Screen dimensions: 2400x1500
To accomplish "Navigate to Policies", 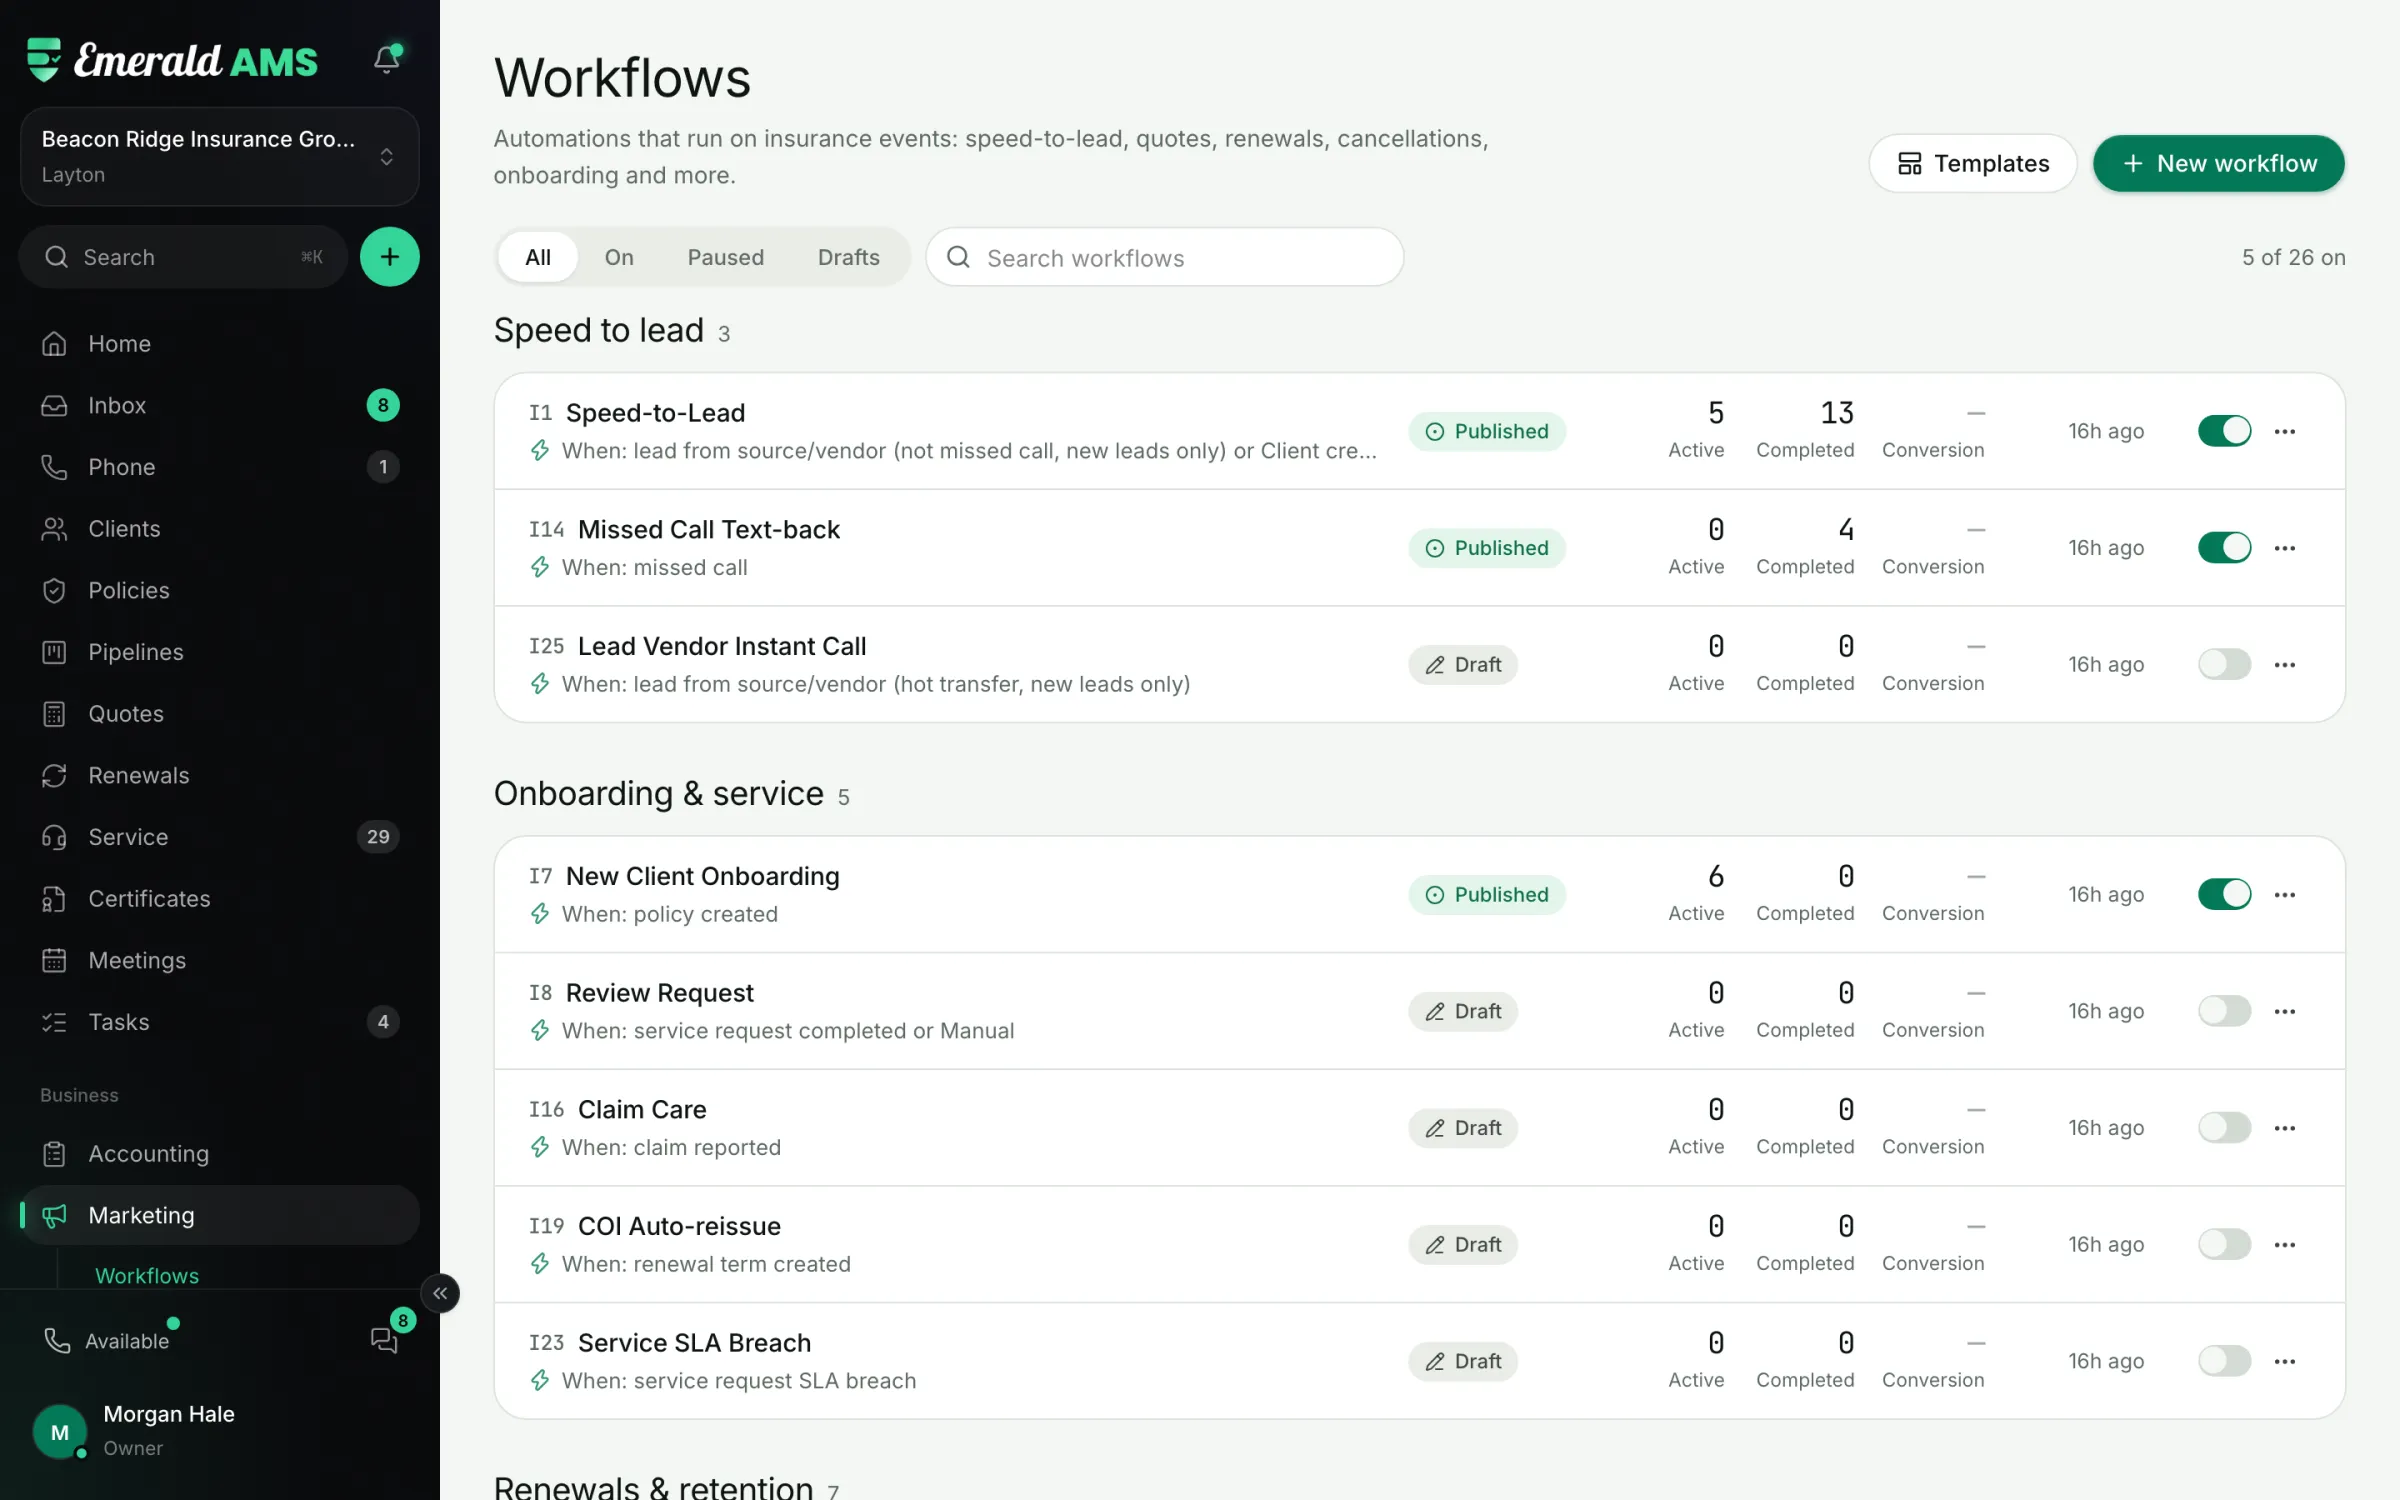I will [x=219, y=591].
